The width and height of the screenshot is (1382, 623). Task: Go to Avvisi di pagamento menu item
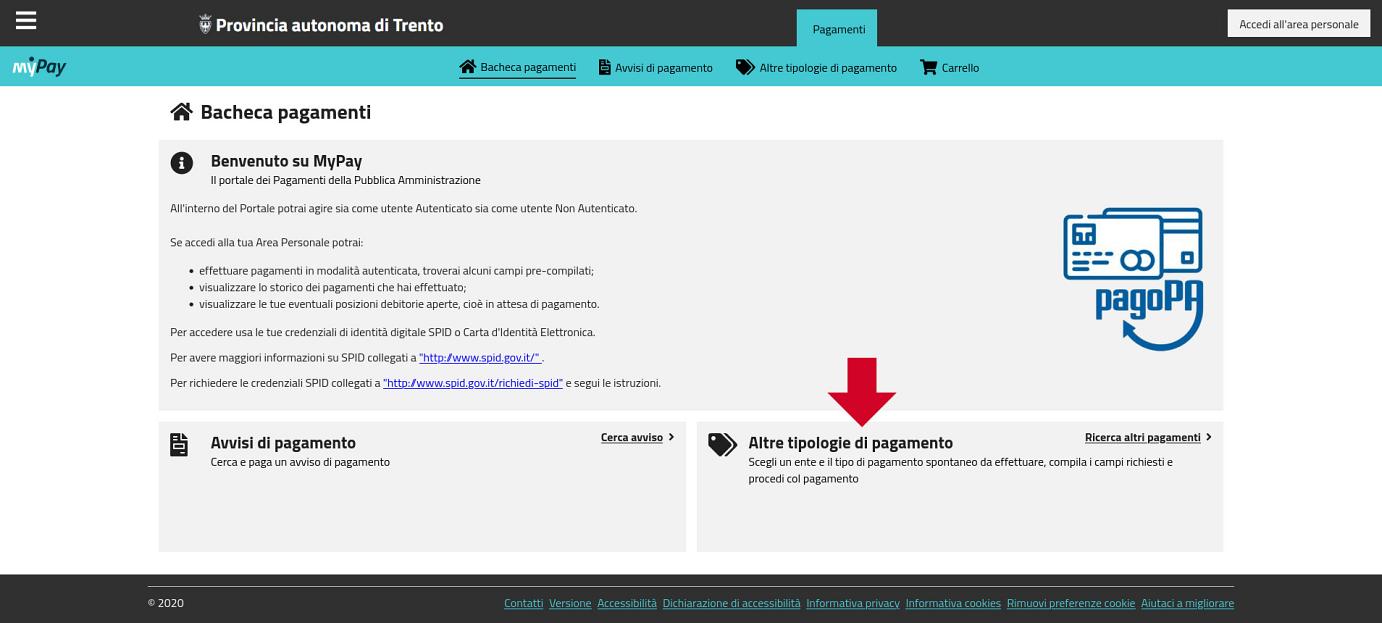point(656,68)
